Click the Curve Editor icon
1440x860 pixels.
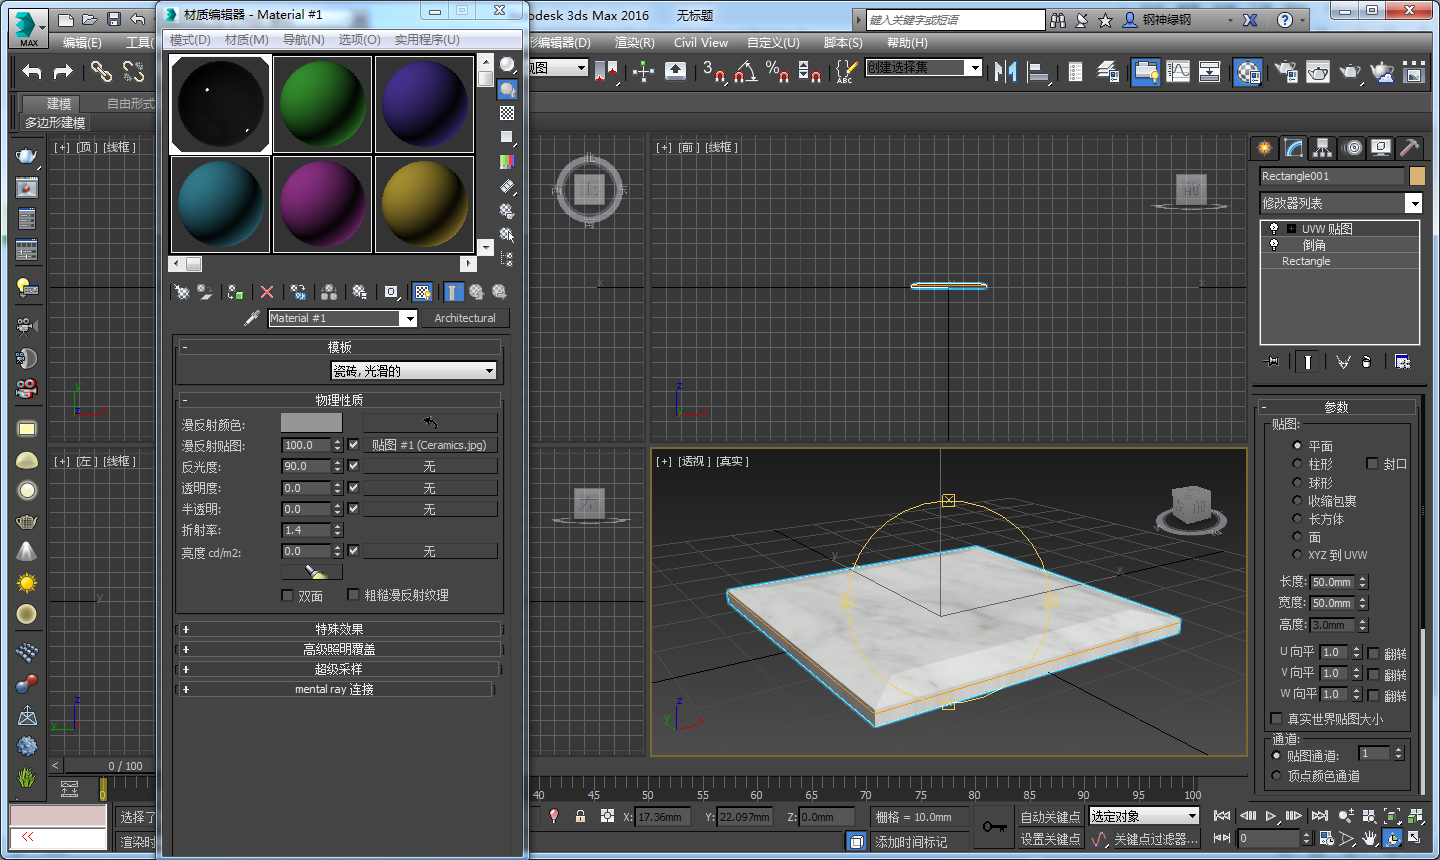[x=1178, y=71]
